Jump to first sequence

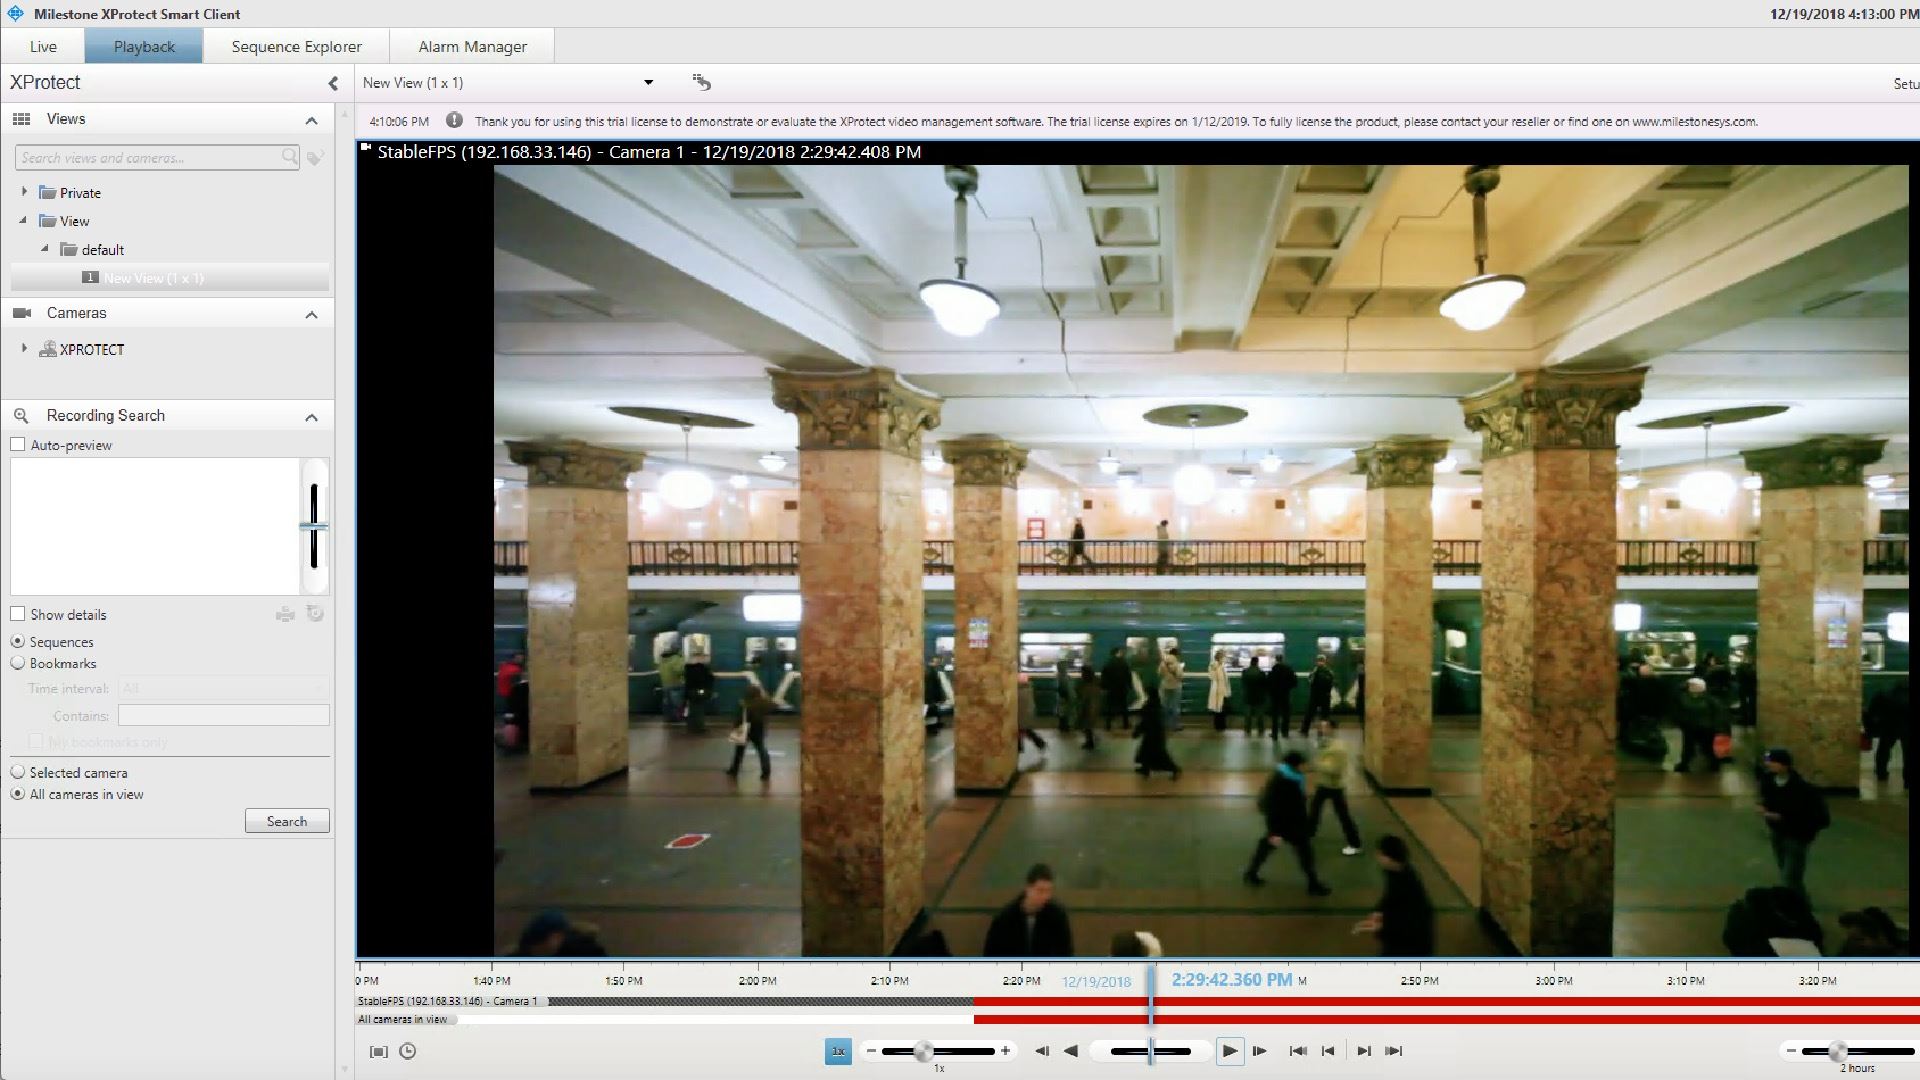(1298, 1051)
